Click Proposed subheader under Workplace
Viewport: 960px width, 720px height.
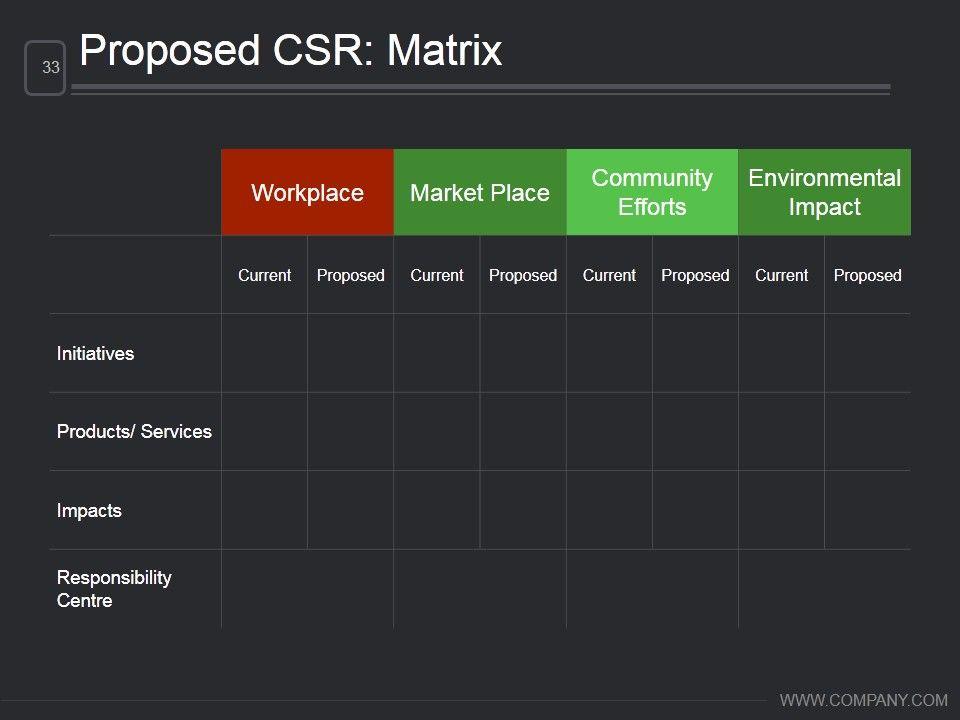pyautogui.click(x=350, y=275)
